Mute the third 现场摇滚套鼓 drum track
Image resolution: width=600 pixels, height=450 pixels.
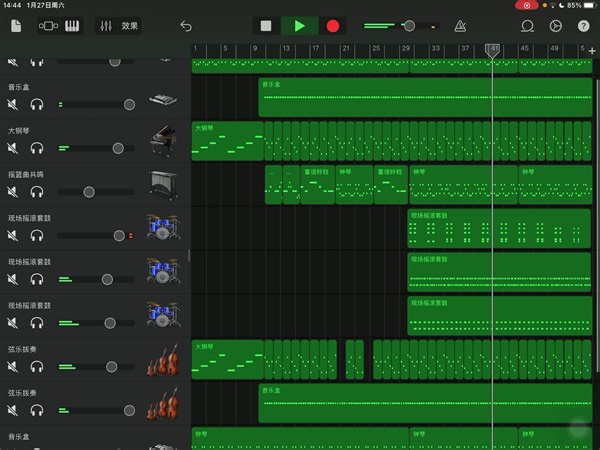coord(13,323)
